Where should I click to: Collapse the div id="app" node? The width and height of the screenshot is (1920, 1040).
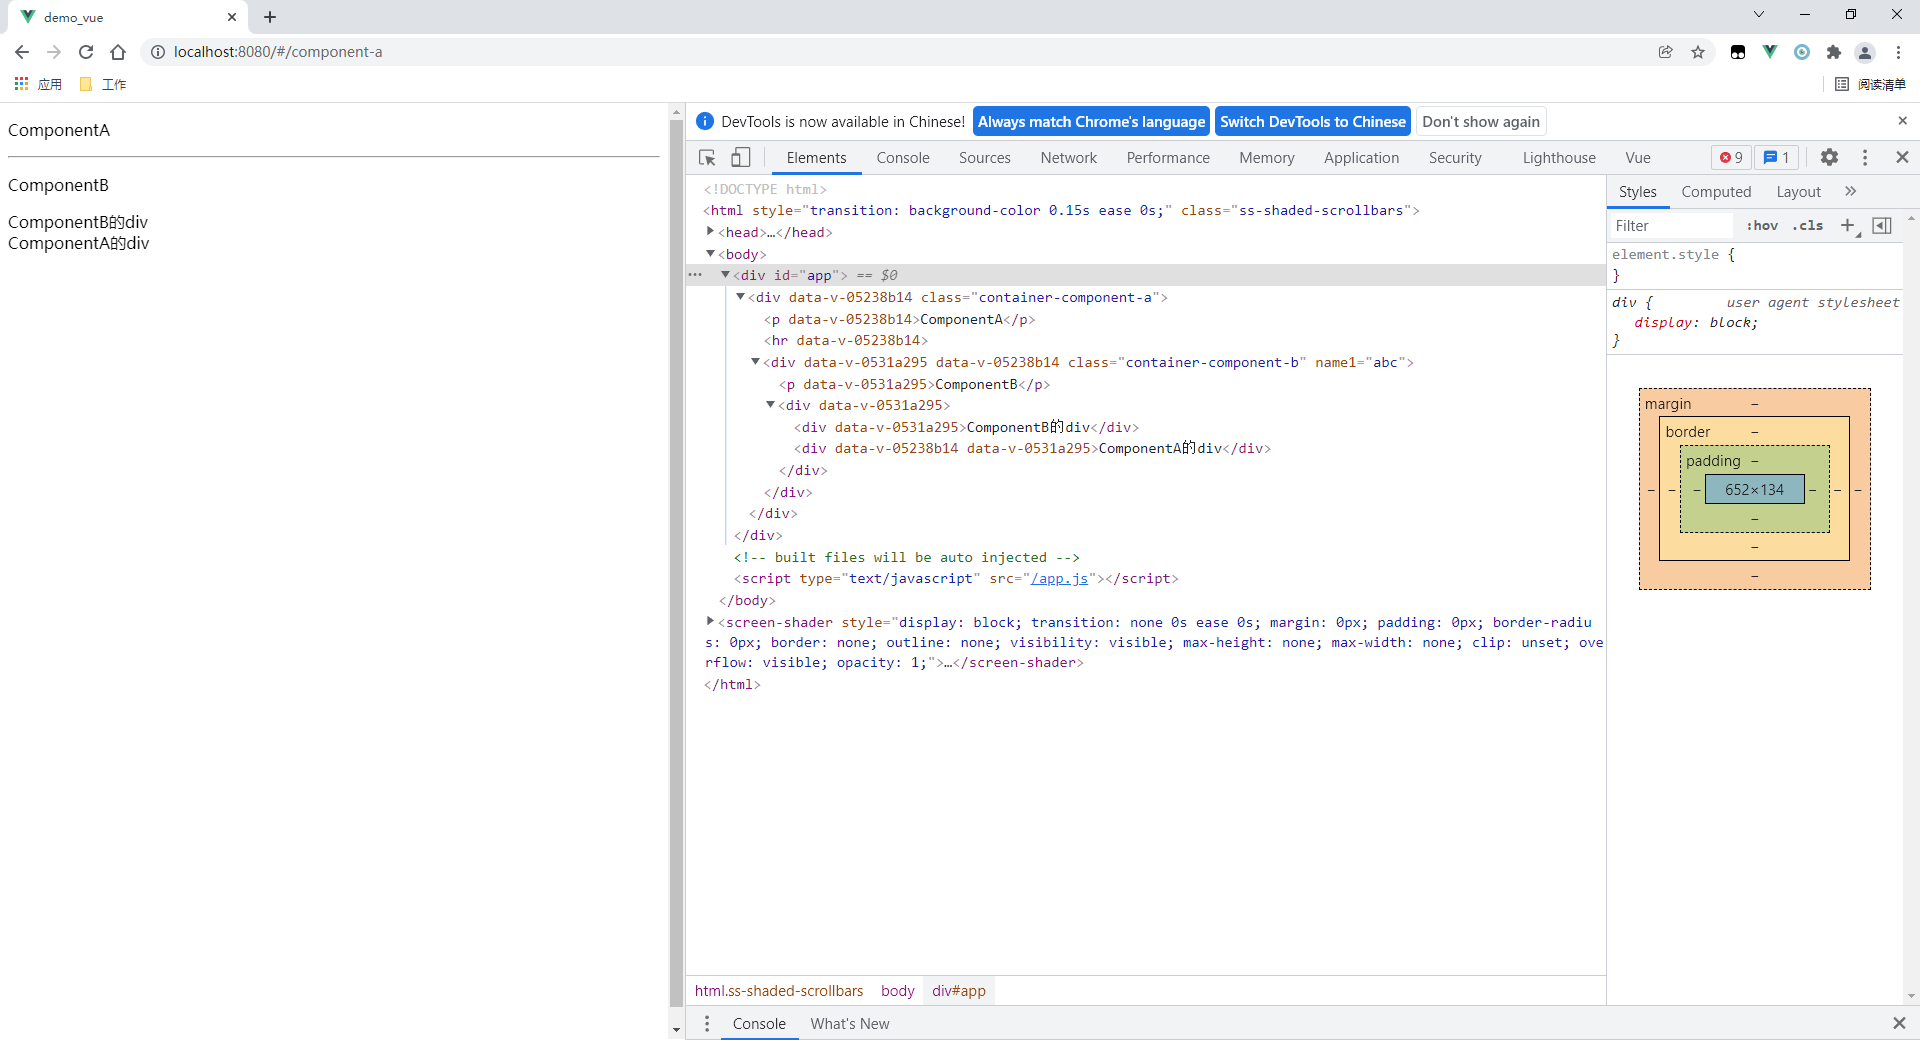click(x=725, y=274)
